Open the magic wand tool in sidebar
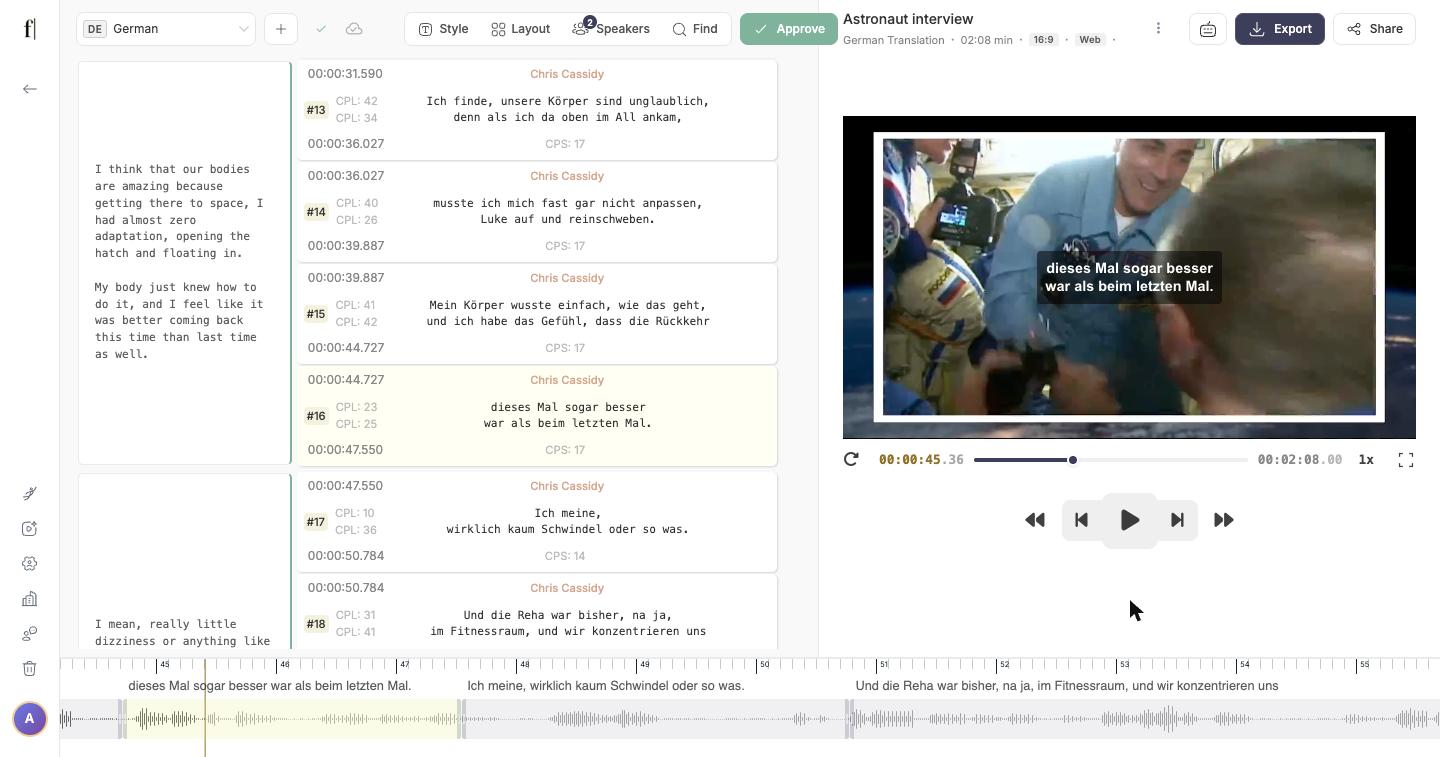This screenshot has width=1440, height=757. pos(30,494)
